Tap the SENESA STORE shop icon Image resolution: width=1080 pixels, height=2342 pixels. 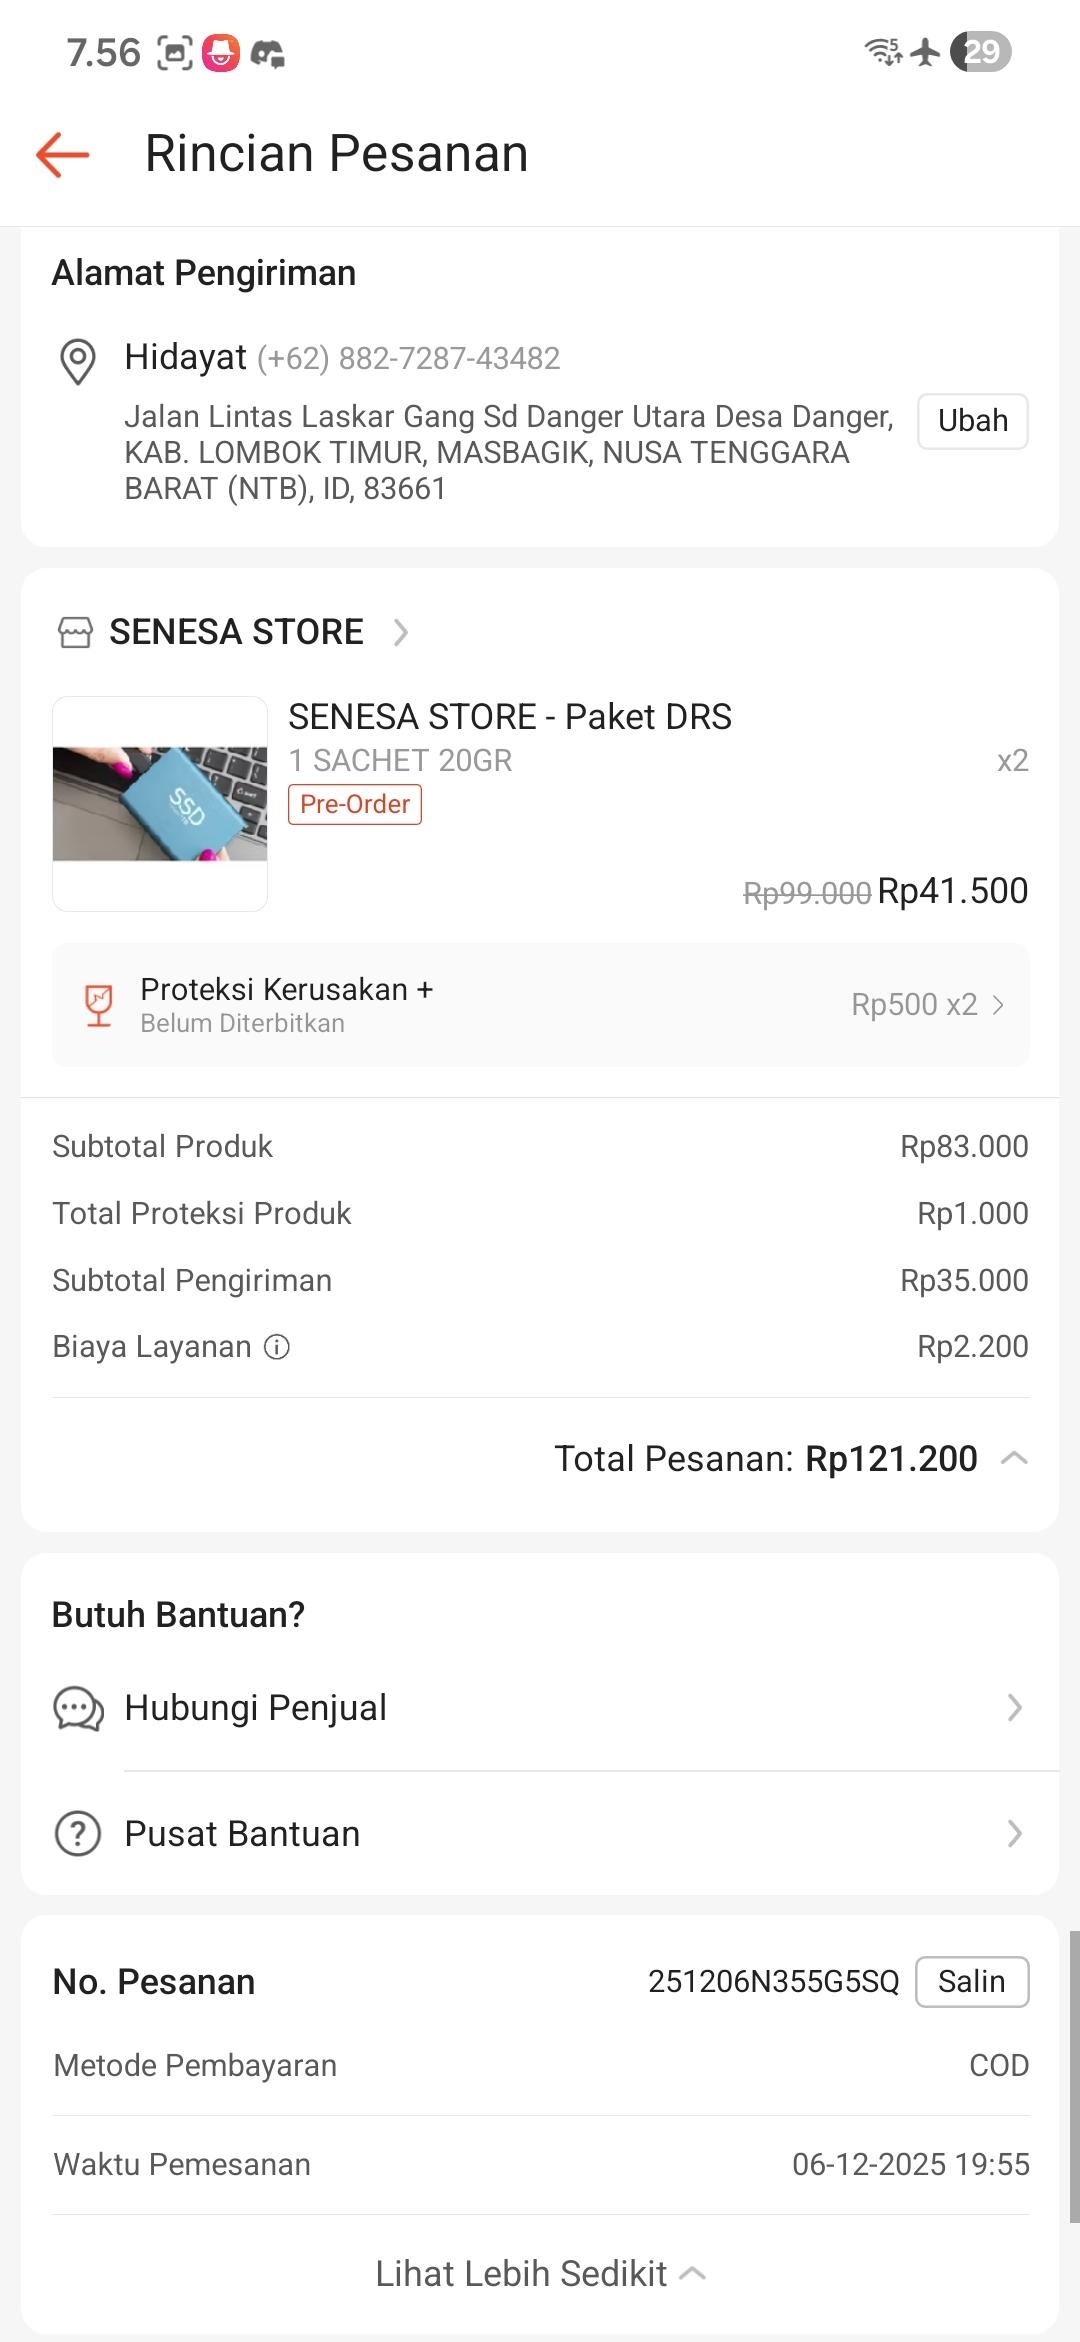click(x=76, y=633)
